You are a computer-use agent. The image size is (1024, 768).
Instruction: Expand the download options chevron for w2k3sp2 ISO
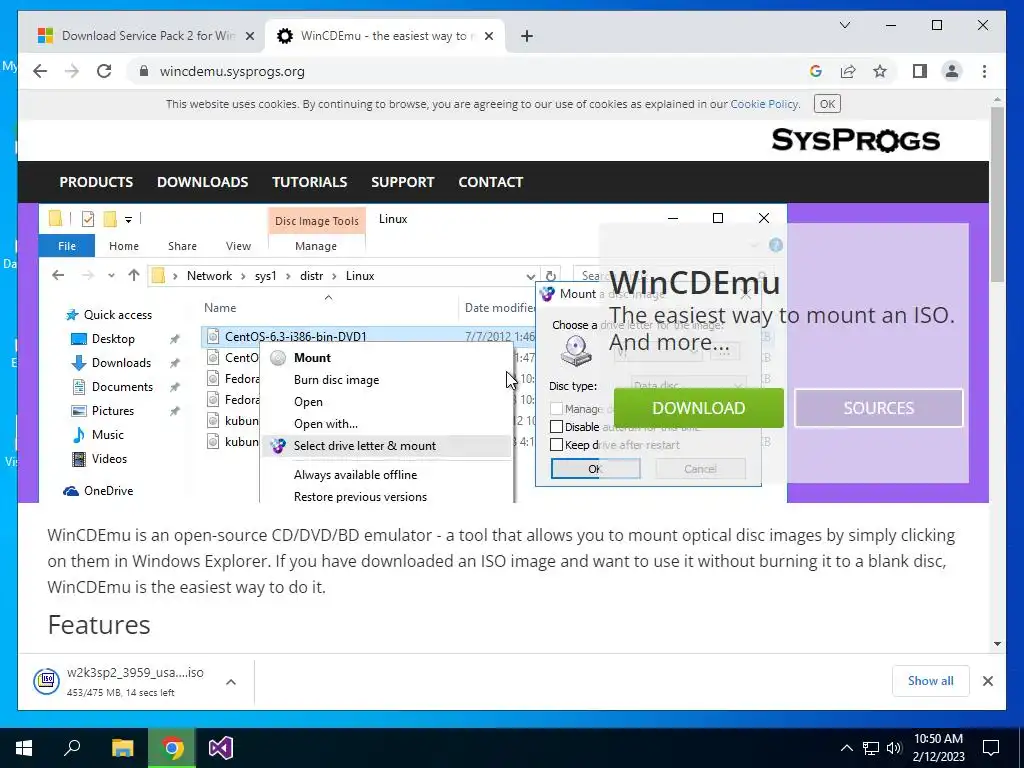coord(231,682)
